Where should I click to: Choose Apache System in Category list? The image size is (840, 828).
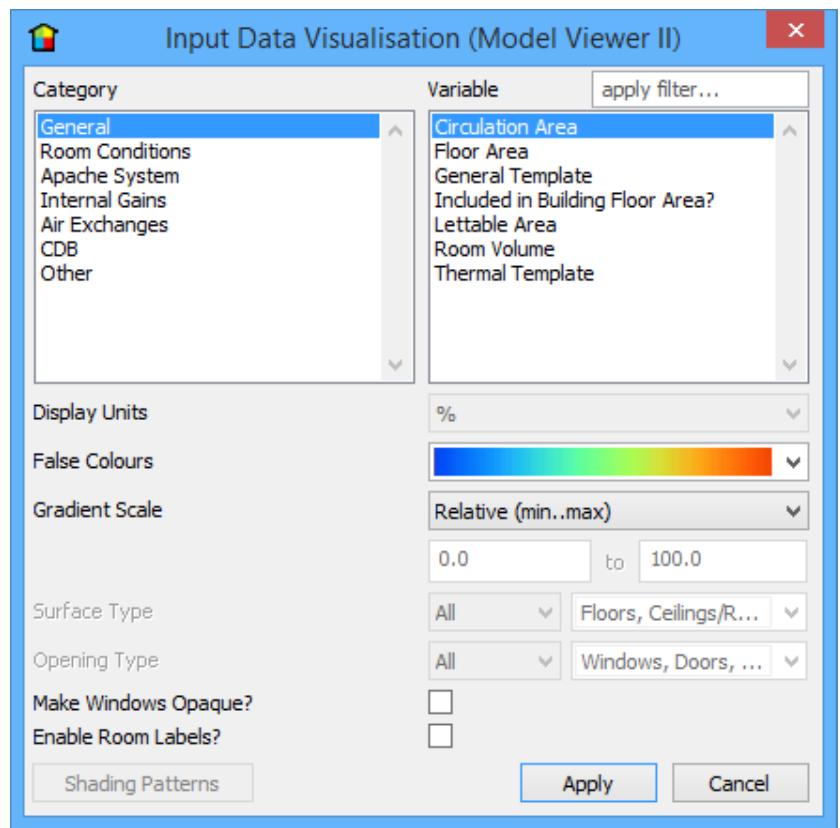(208, 176)
